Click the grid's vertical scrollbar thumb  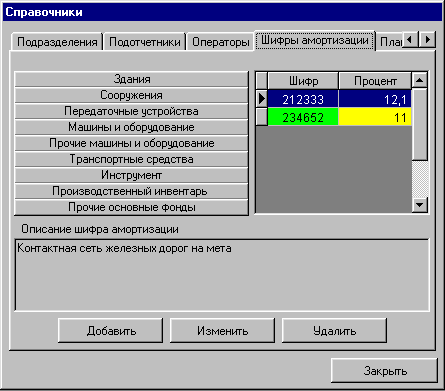(420, 124)
